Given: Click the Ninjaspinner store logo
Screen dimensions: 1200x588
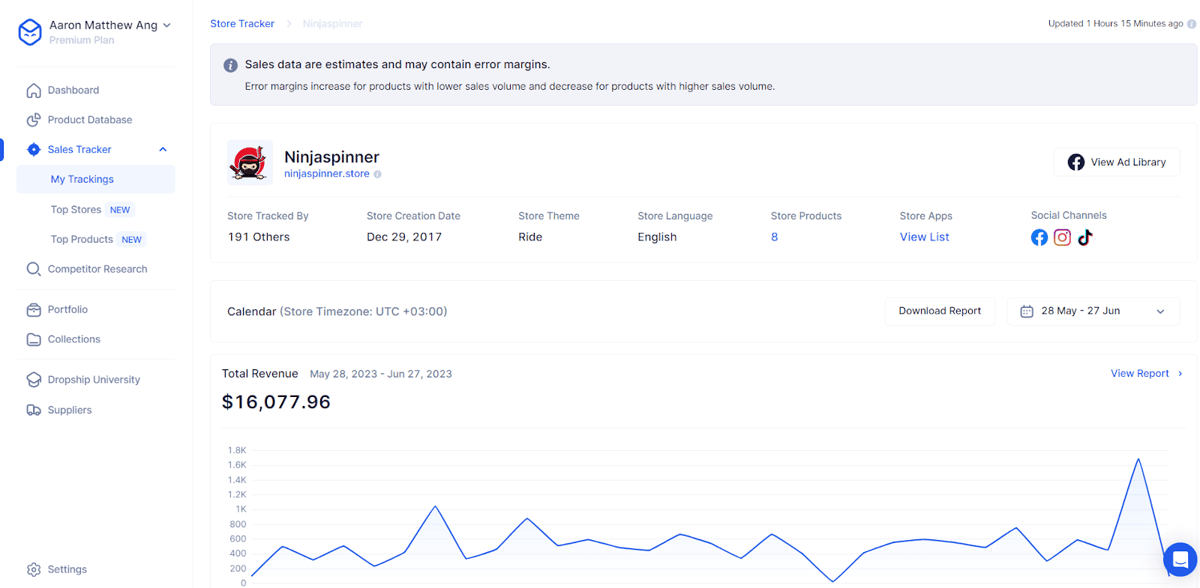Looking at the screenshot, I should 250,162.
